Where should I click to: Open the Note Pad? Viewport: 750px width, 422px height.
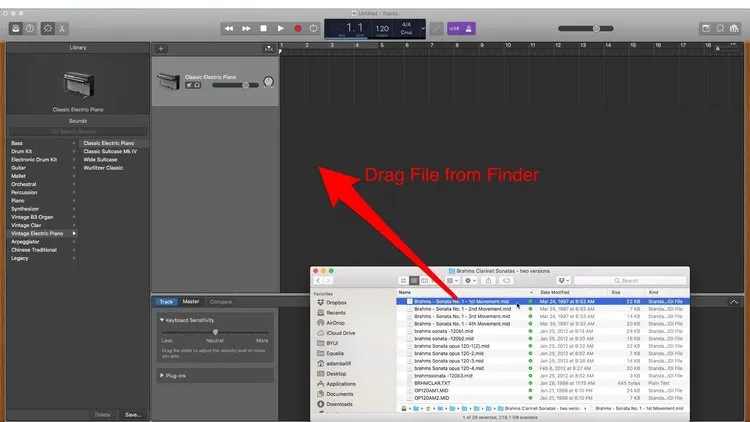[x=706, y=29]
